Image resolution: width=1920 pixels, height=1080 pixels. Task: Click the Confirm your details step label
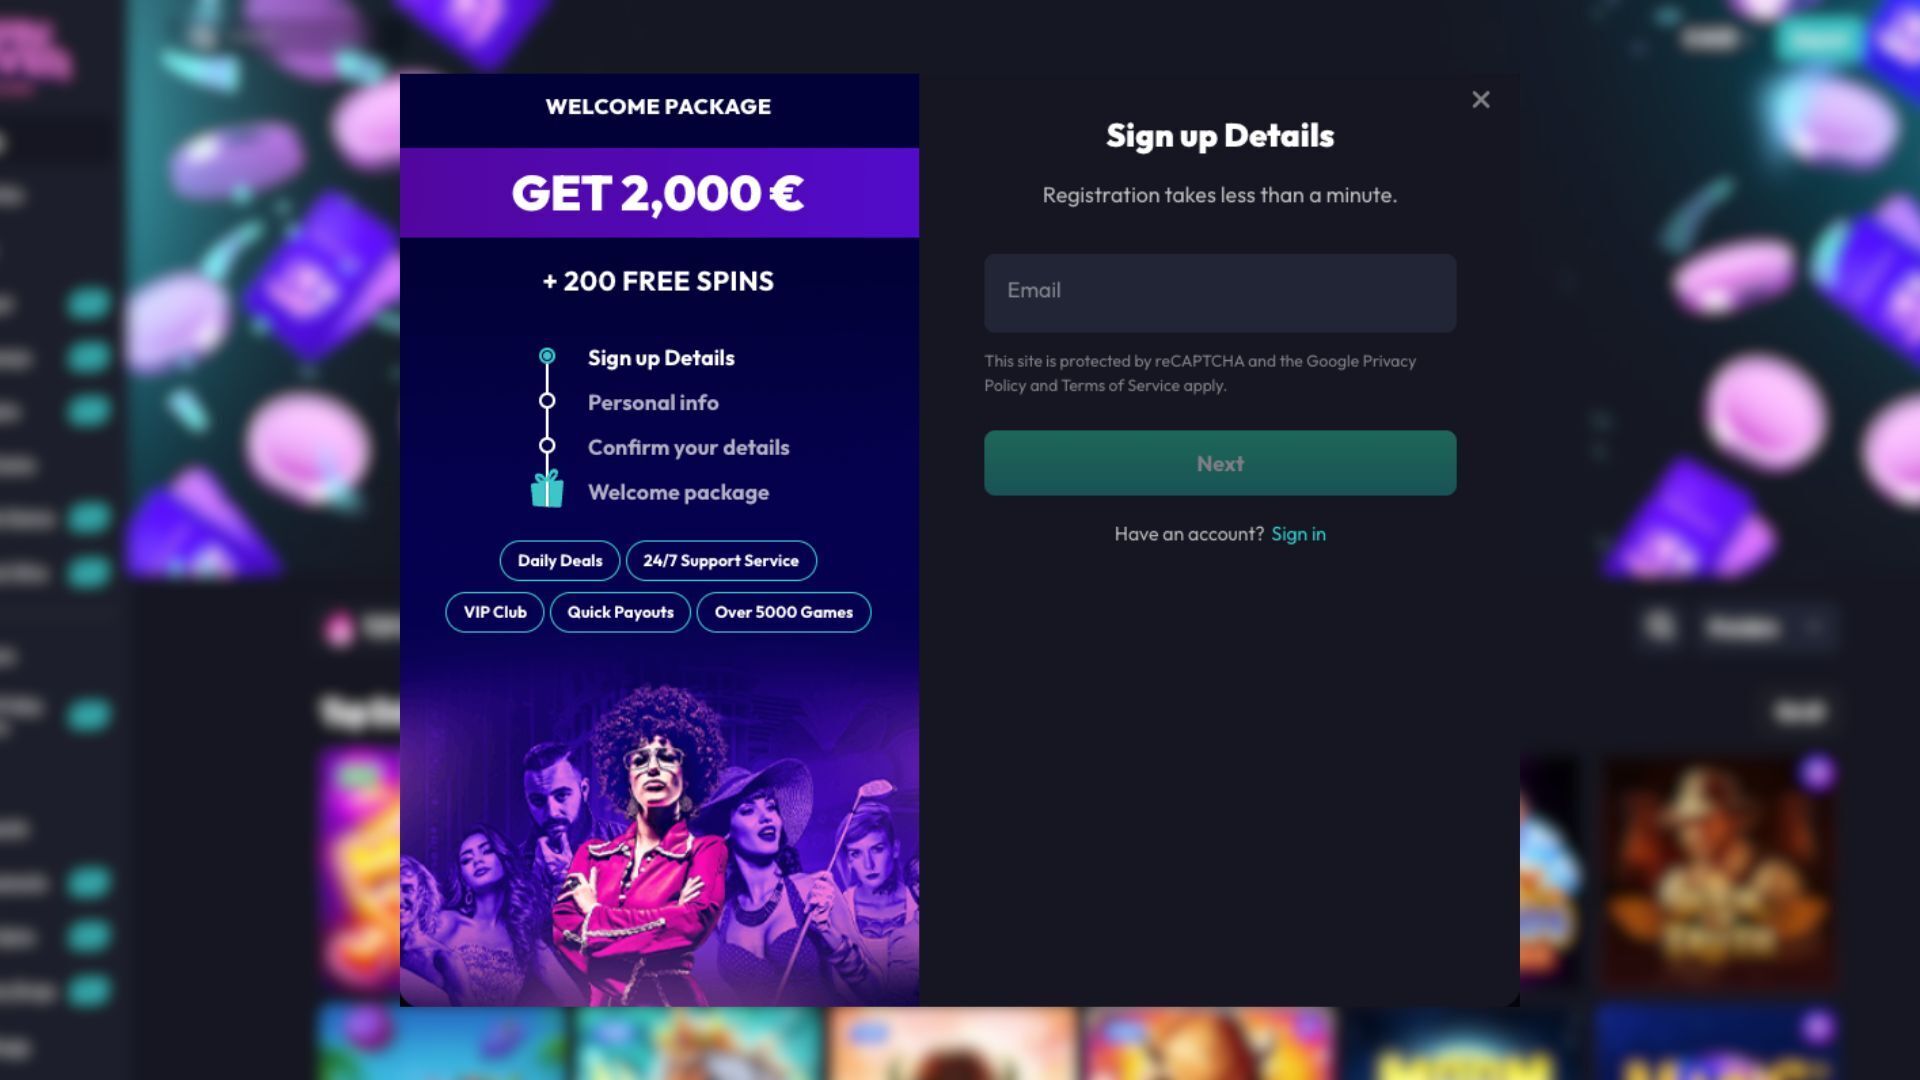(x=688, y=448)
